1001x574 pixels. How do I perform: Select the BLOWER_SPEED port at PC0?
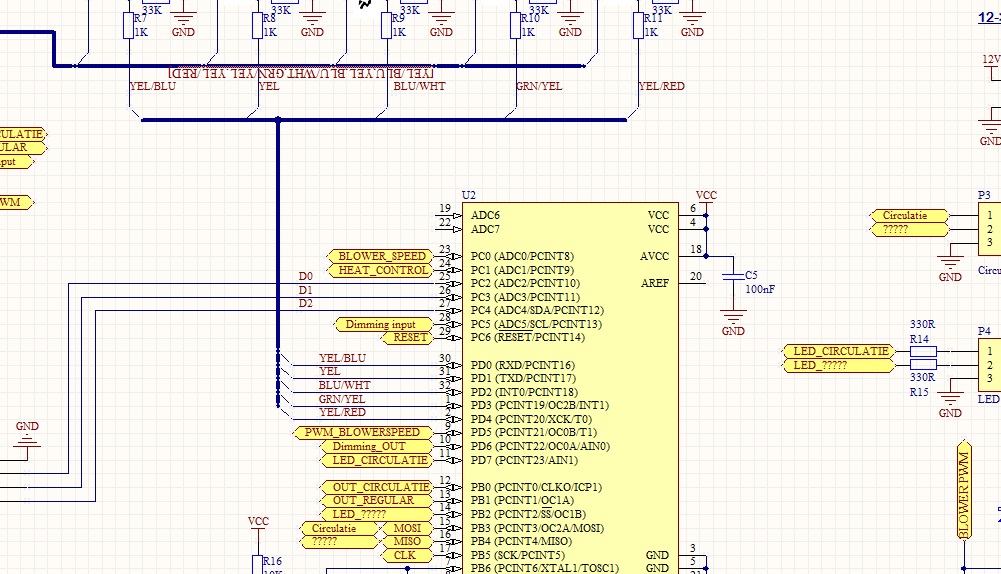380,256
